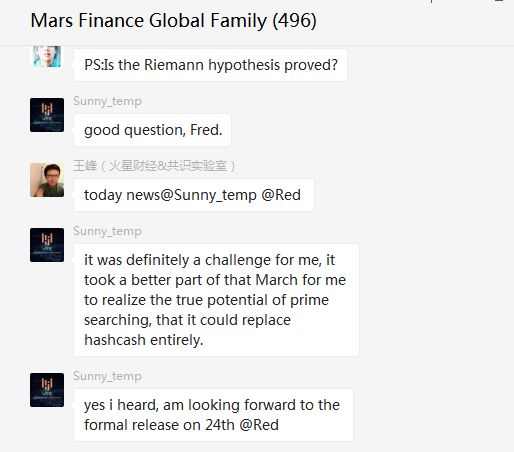Screen dimensions: 514x452
Task: Select the 'good question, Fred.' message bubble
Action: (152, 130)
